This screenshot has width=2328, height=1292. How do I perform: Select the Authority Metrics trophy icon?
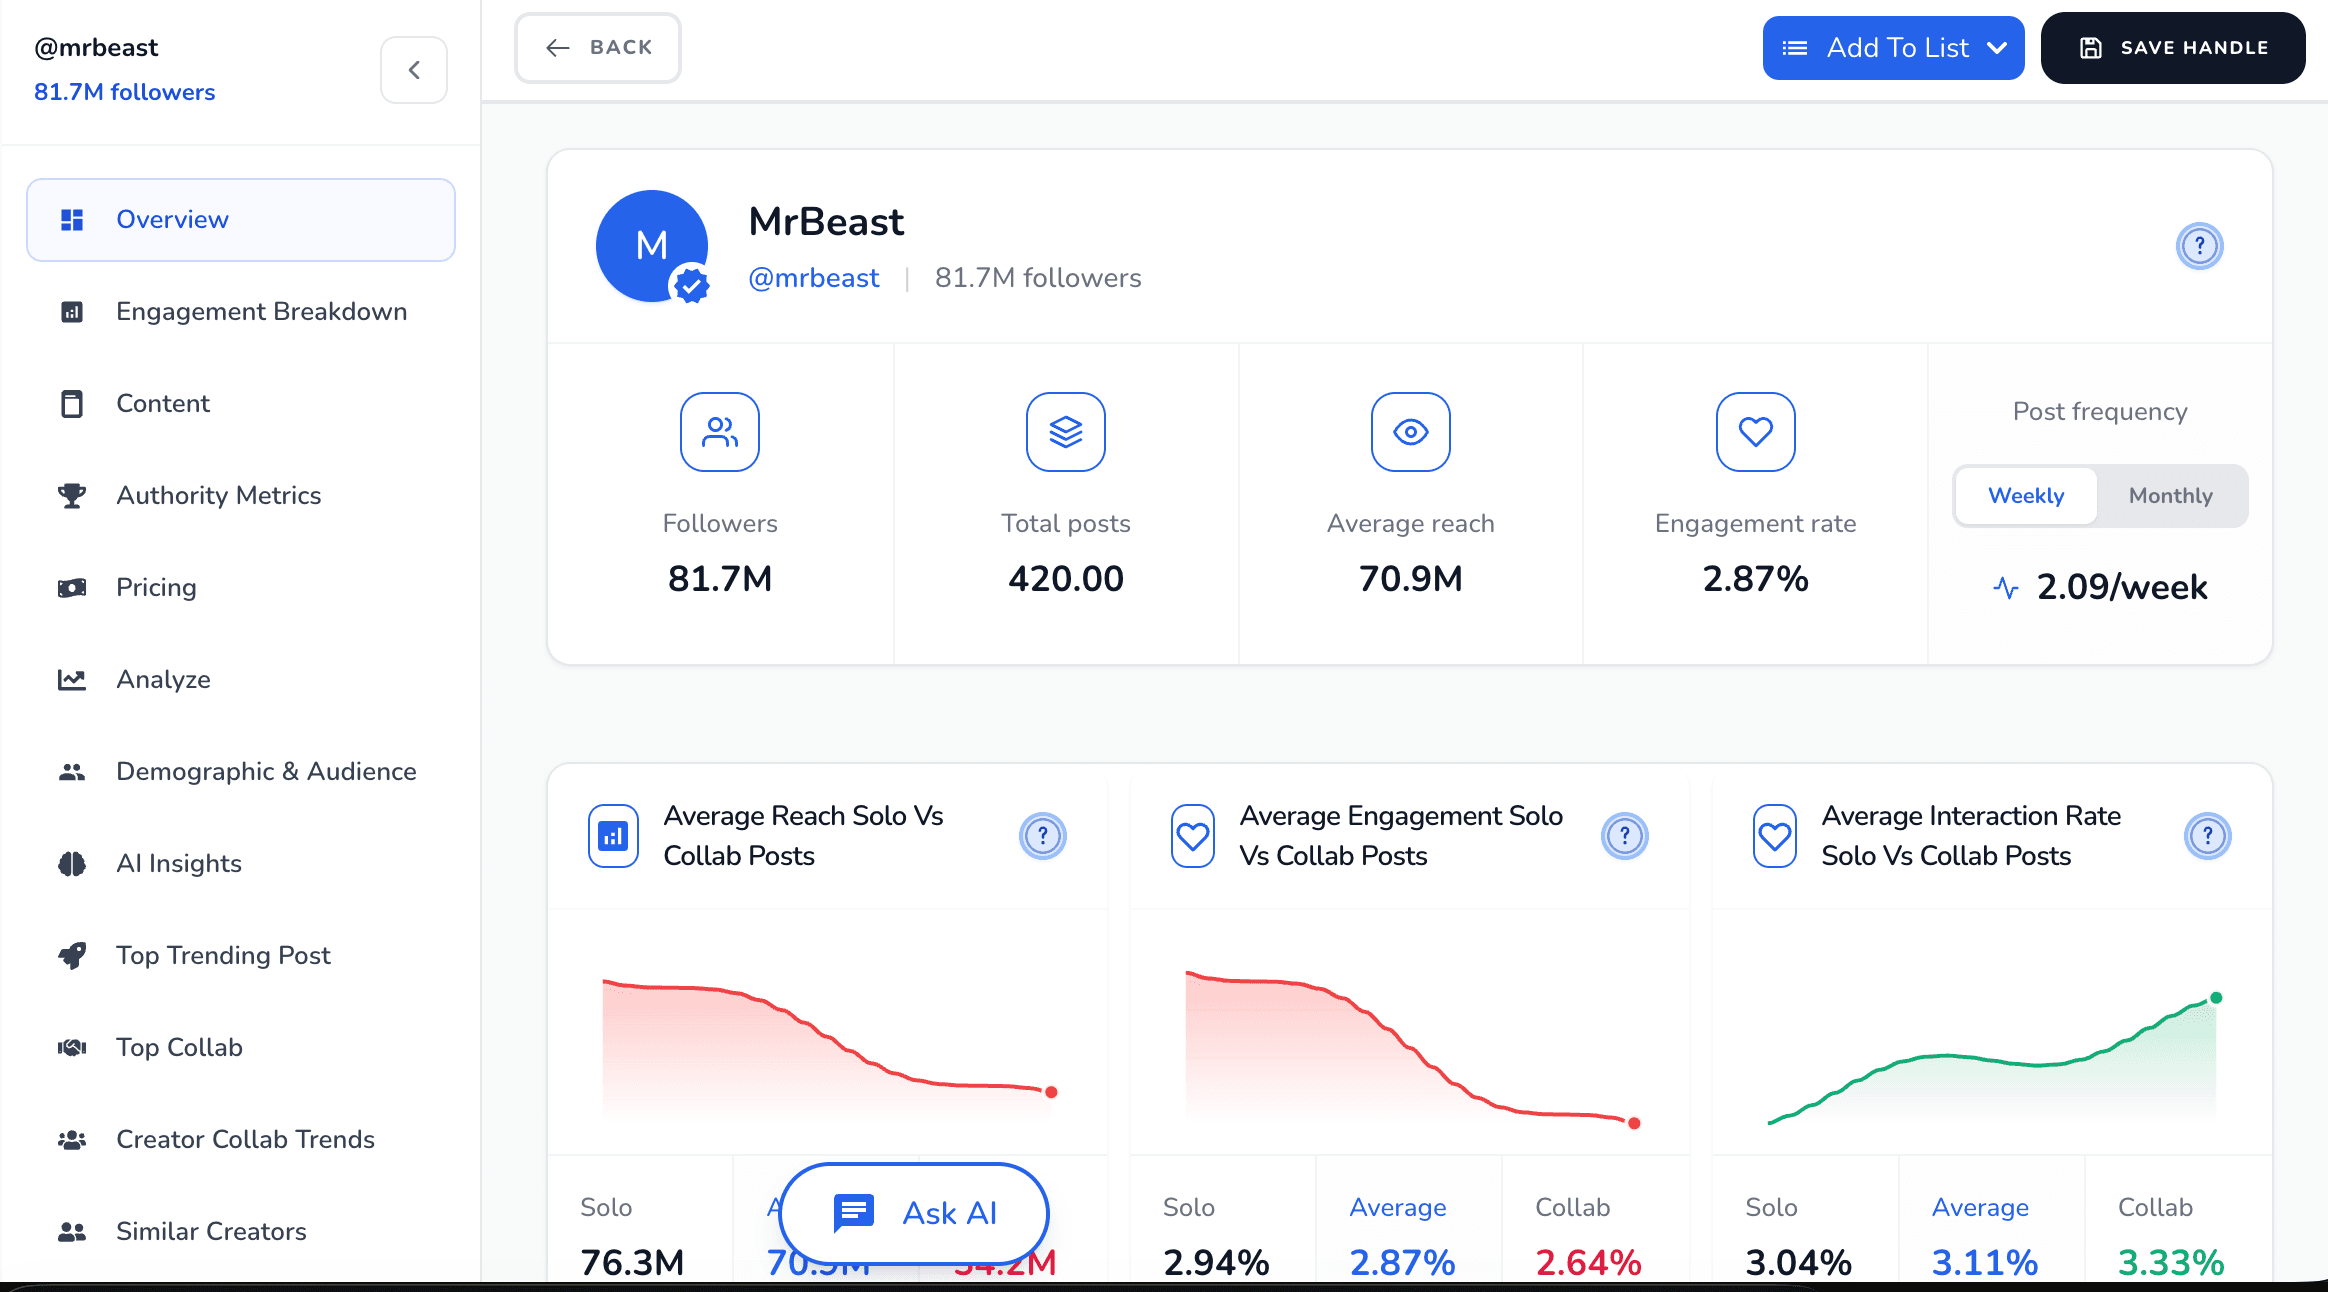[x=72, y=495]
